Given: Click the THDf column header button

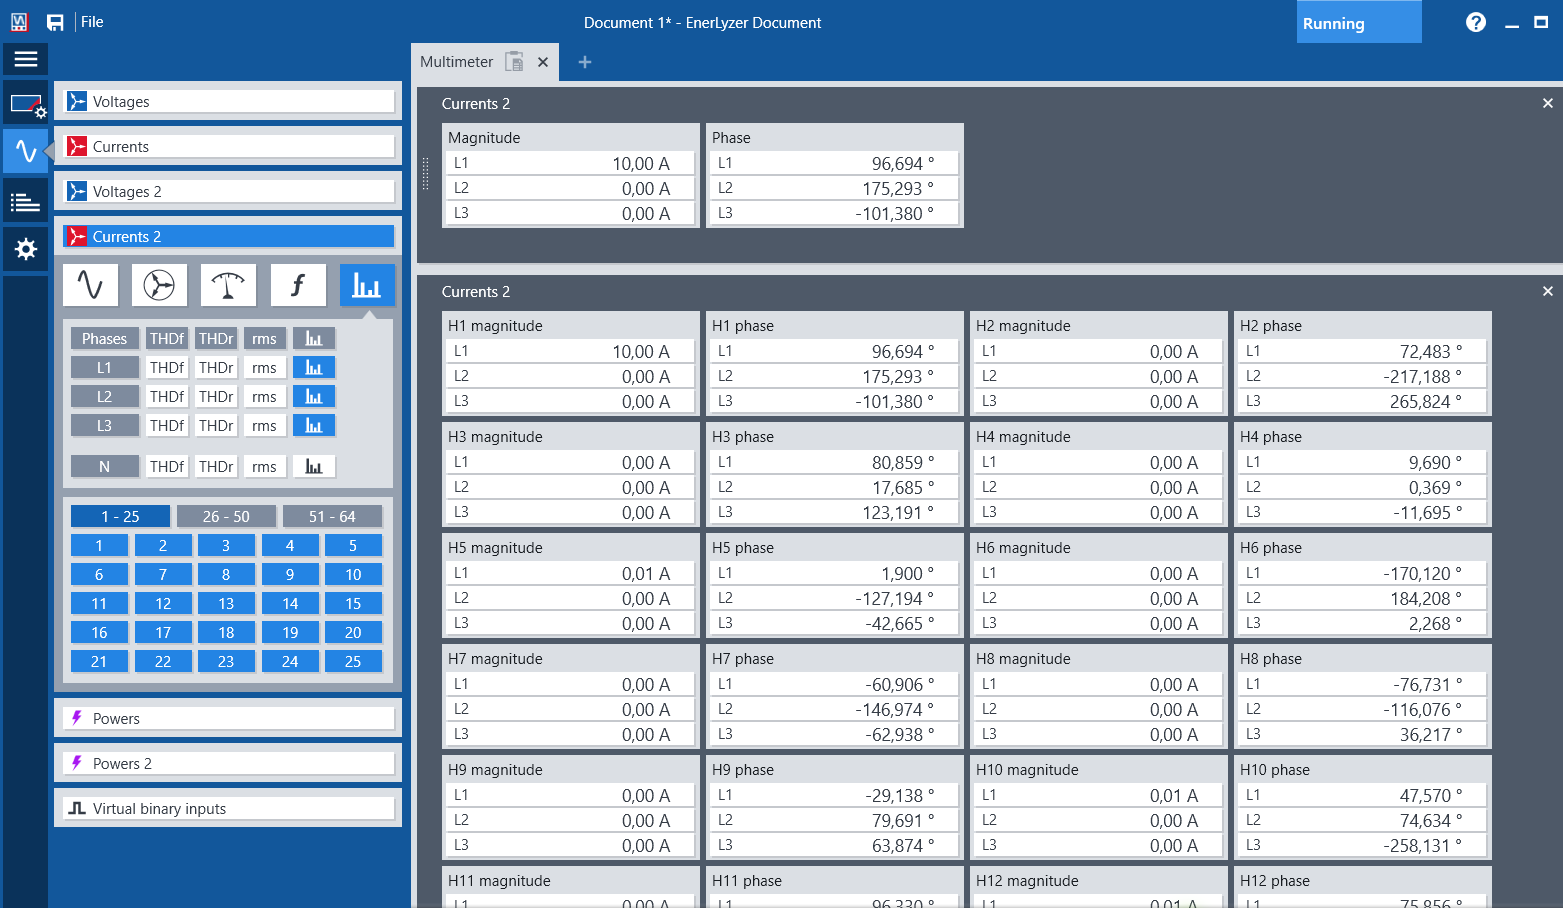Looking at the screenshot, I should tap(167, 339).
